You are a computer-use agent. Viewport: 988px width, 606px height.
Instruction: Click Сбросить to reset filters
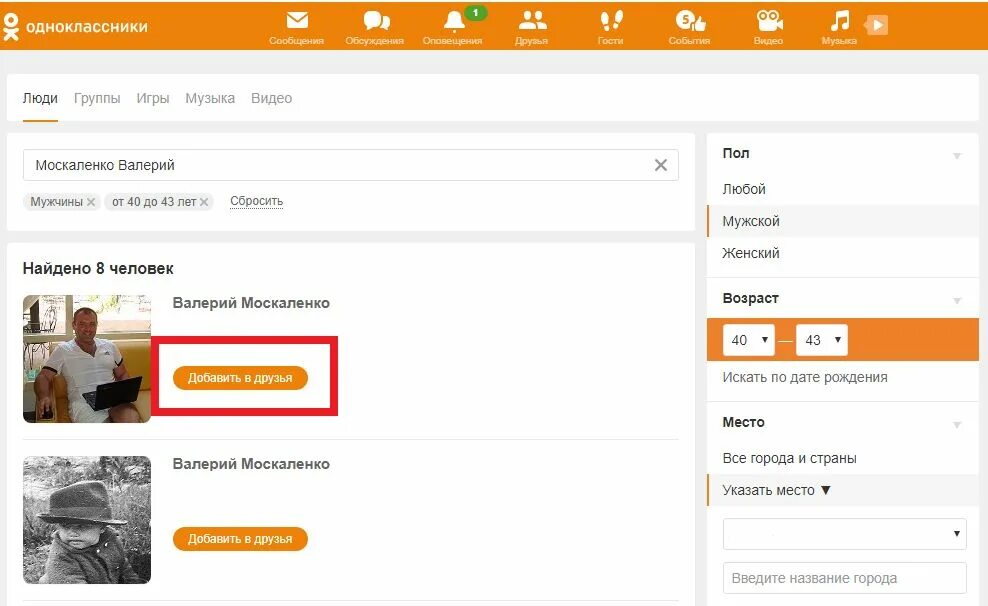point(256,201)
